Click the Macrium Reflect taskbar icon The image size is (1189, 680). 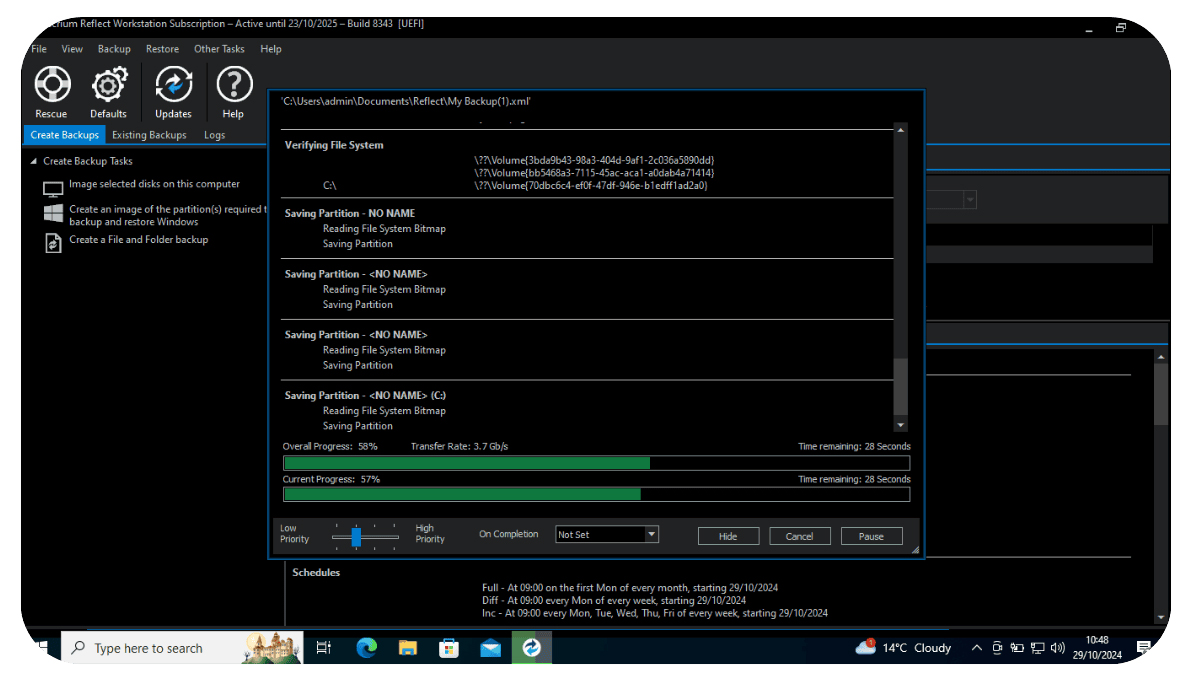531,648
